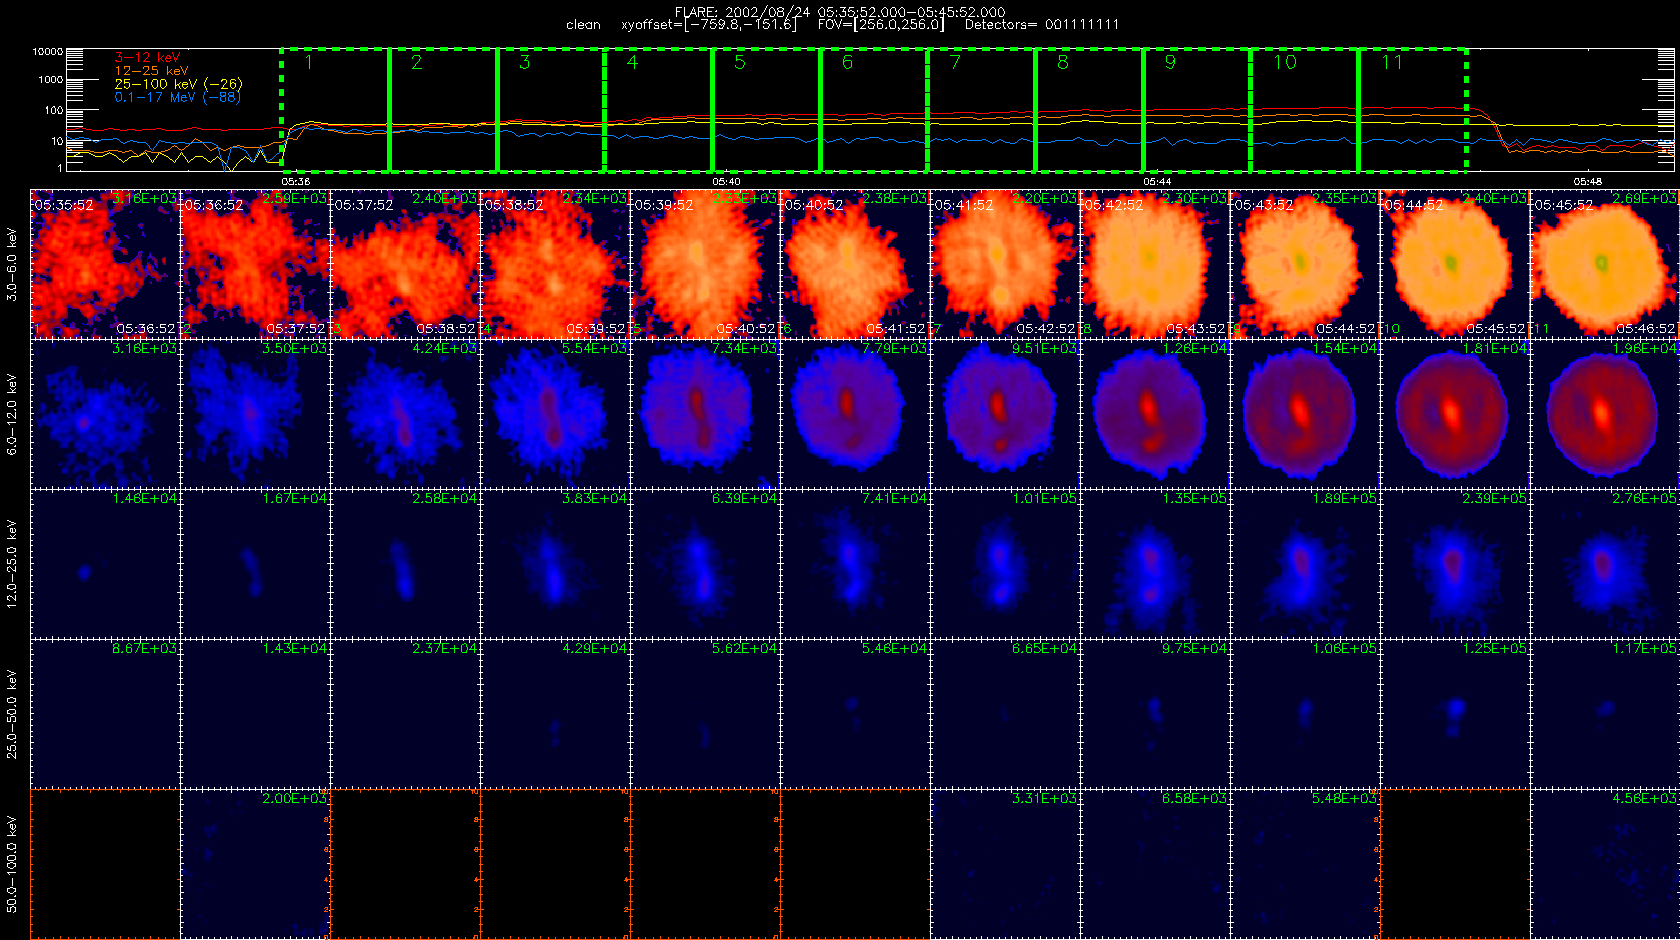Click the Detectors= 001111111 header text

click(1042, 25)
